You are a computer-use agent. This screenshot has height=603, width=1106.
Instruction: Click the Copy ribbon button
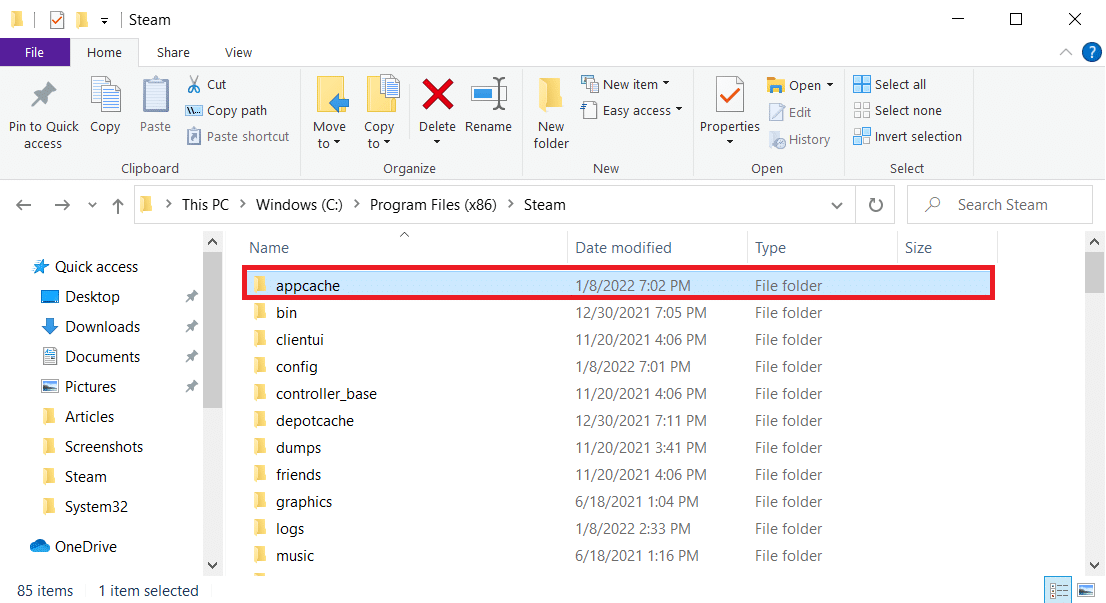[105, 106]
